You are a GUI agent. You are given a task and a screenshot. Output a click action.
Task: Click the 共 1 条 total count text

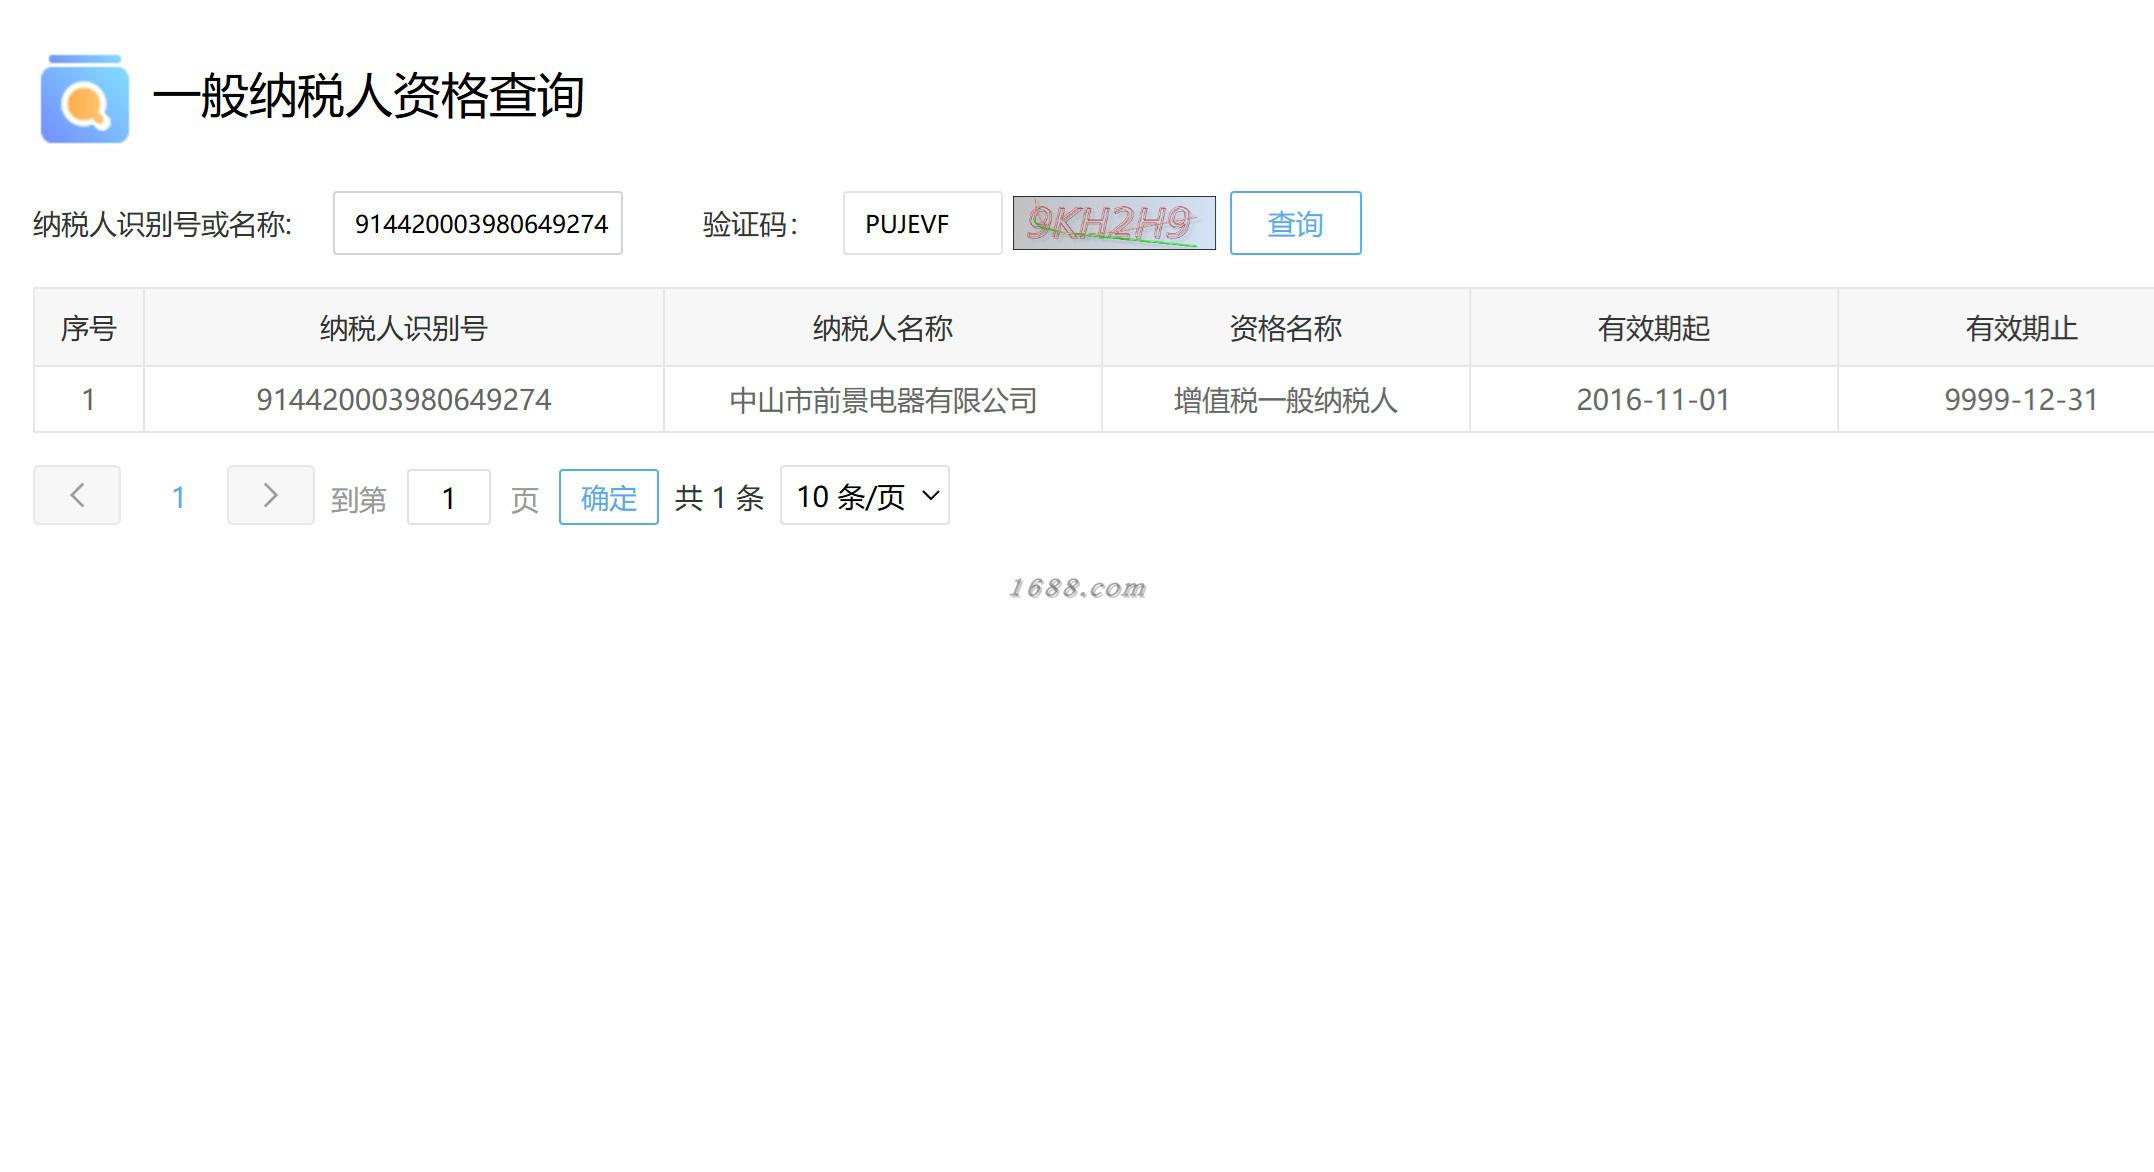[719, 497]
